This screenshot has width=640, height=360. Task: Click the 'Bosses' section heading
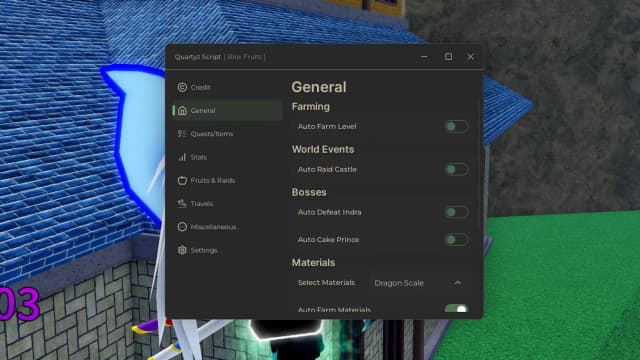[x=309, y=192]
